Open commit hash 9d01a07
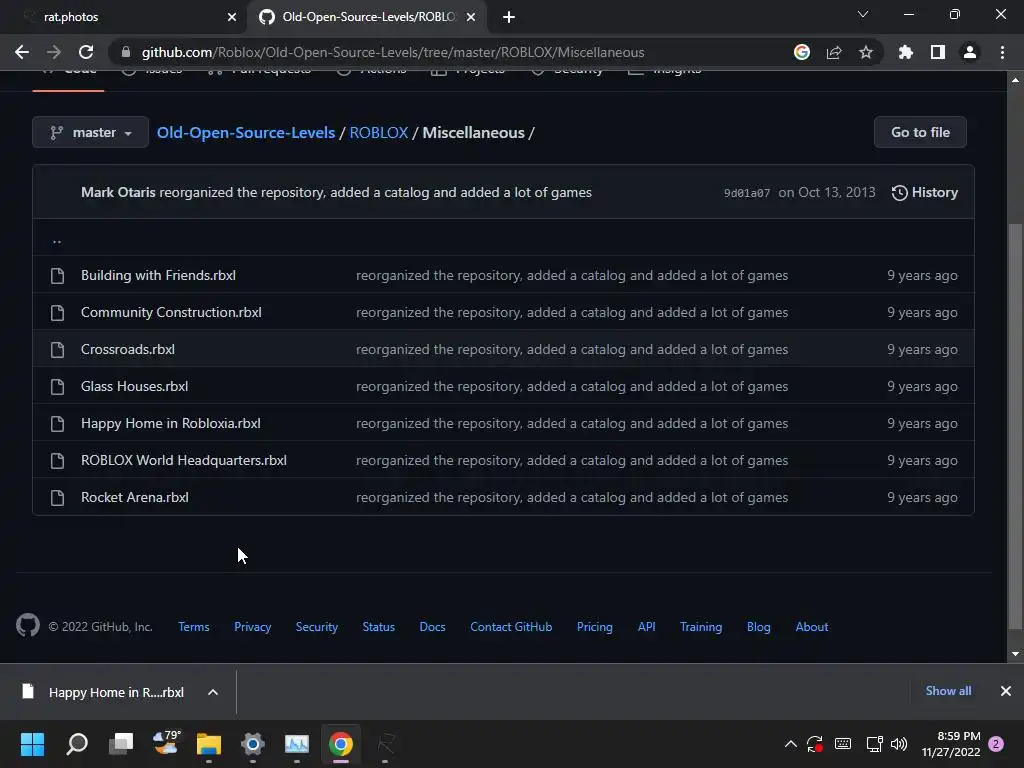The height and width of the screenshot is (768, 1024). coord(746,193)
